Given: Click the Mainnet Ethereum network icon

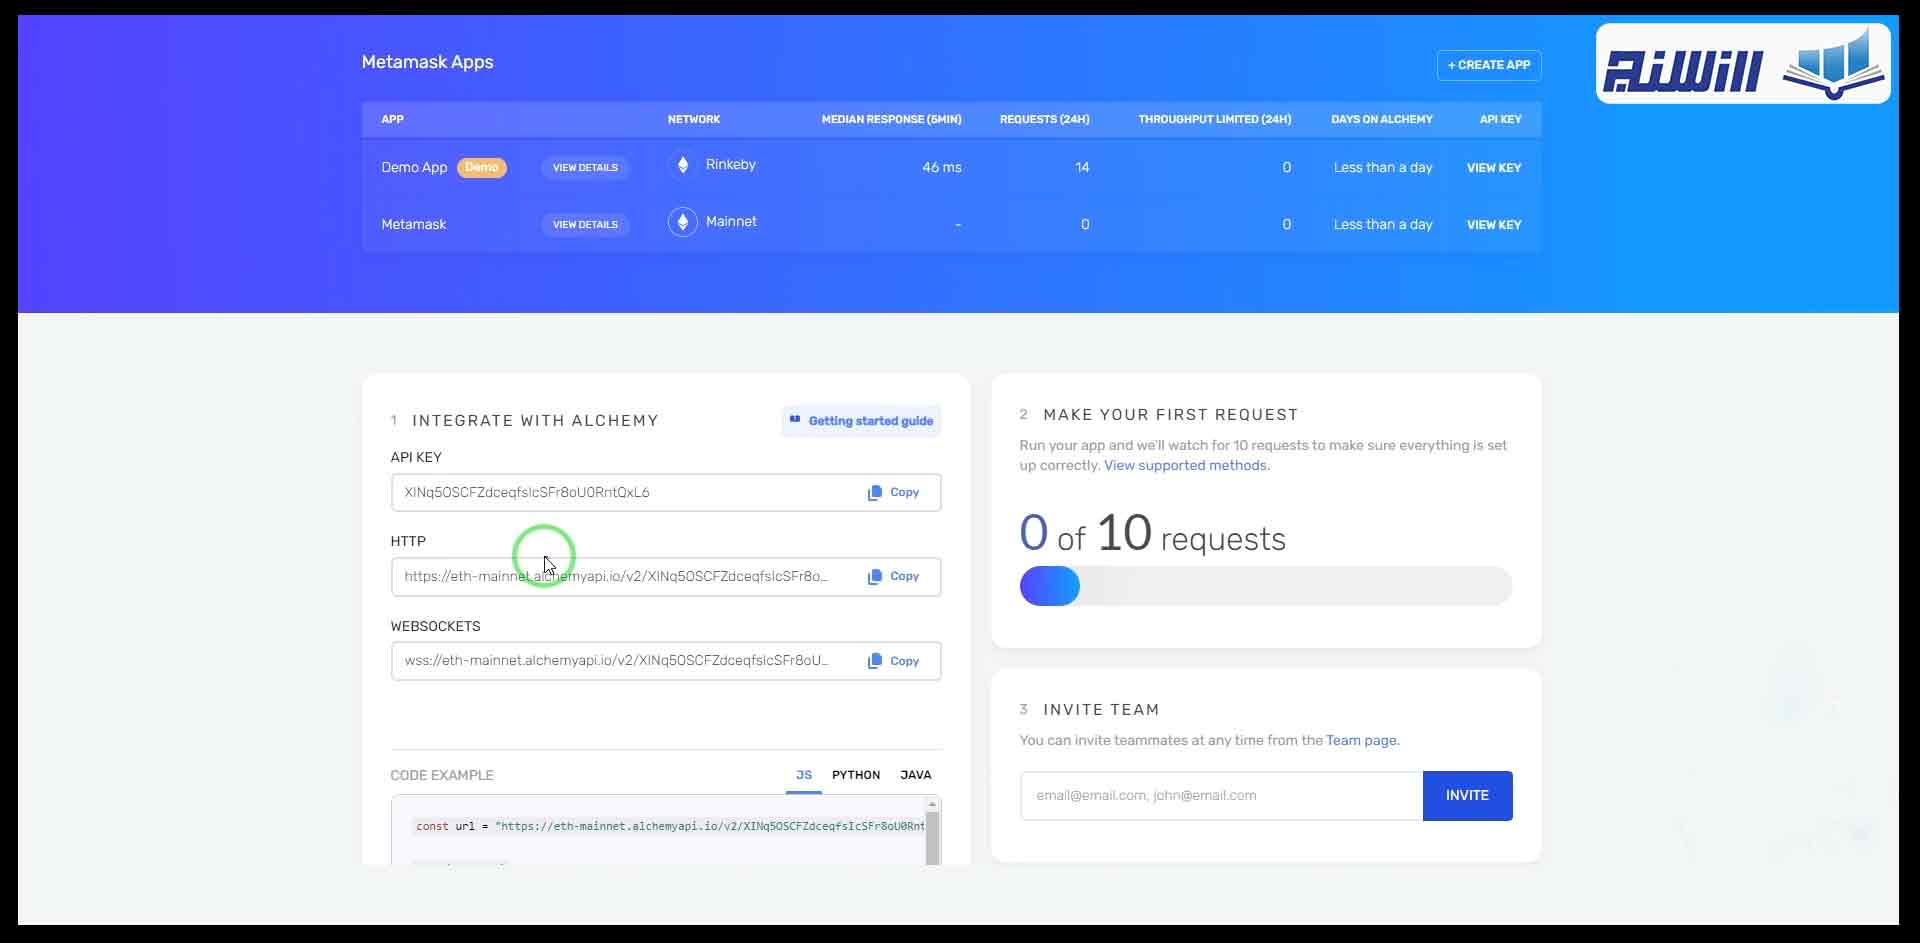Looking at the screenshot, I should (683, 222).
